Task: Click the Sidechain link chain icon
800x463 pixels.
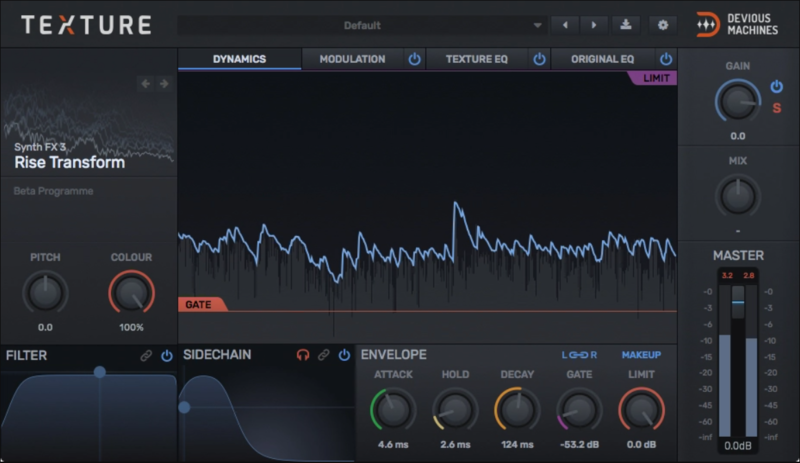Action: (x=323, y=355)
